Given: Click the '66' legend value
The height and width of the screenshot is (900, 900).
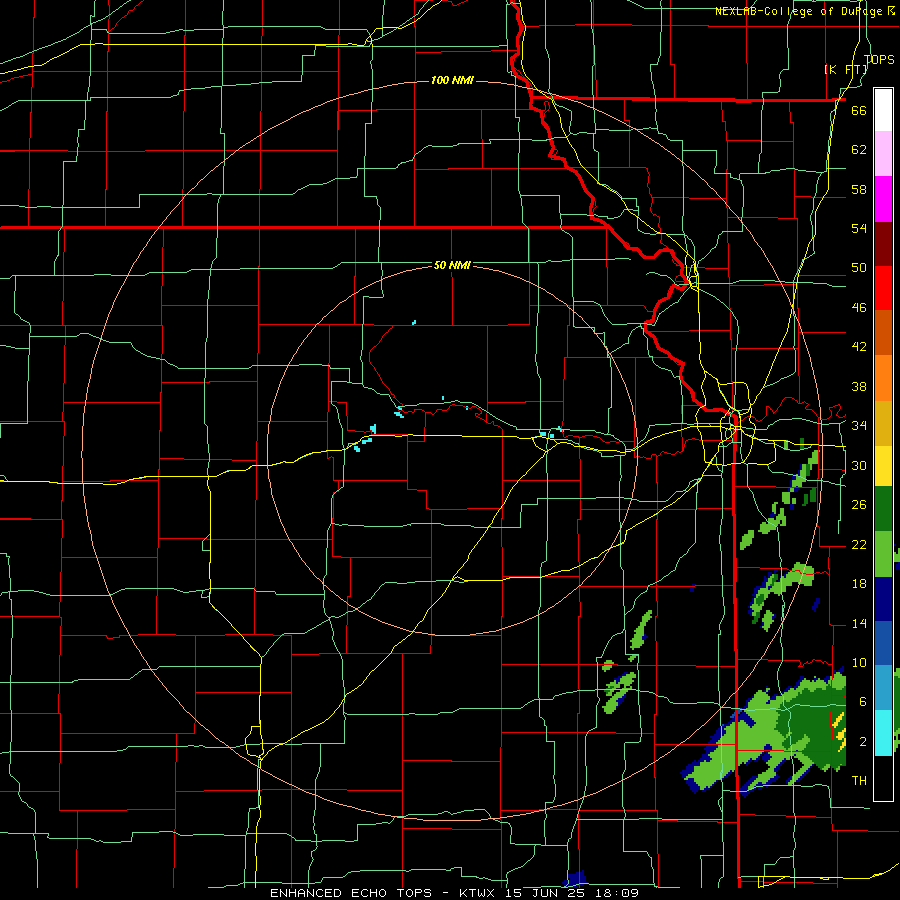Looking at the screenshot, I should (859, 110).
